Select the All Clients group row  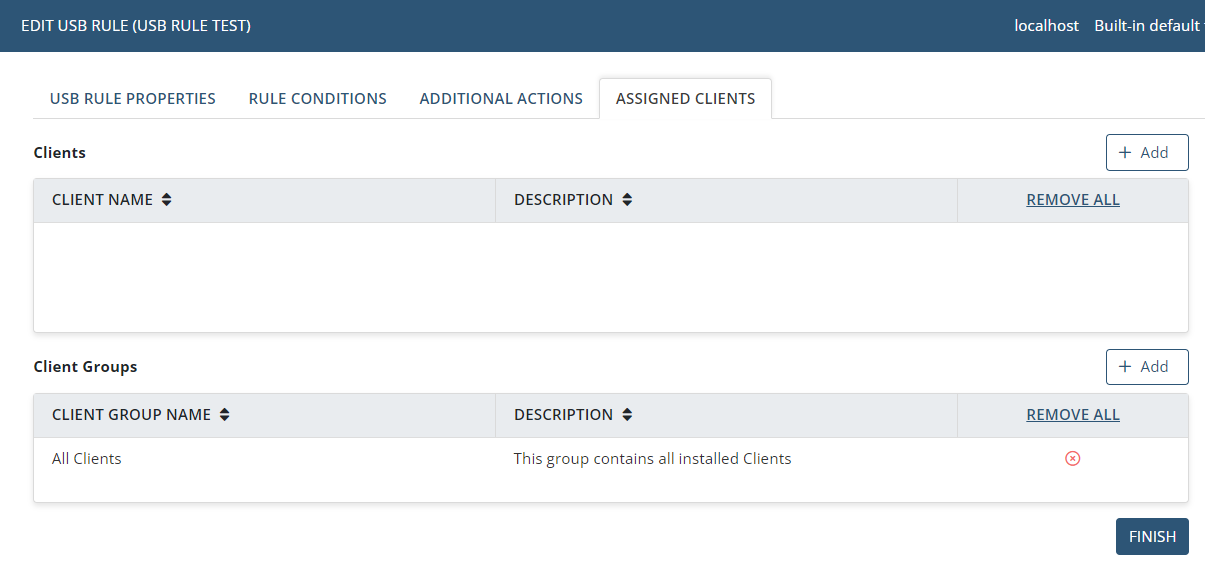click(x=87, y=459)
